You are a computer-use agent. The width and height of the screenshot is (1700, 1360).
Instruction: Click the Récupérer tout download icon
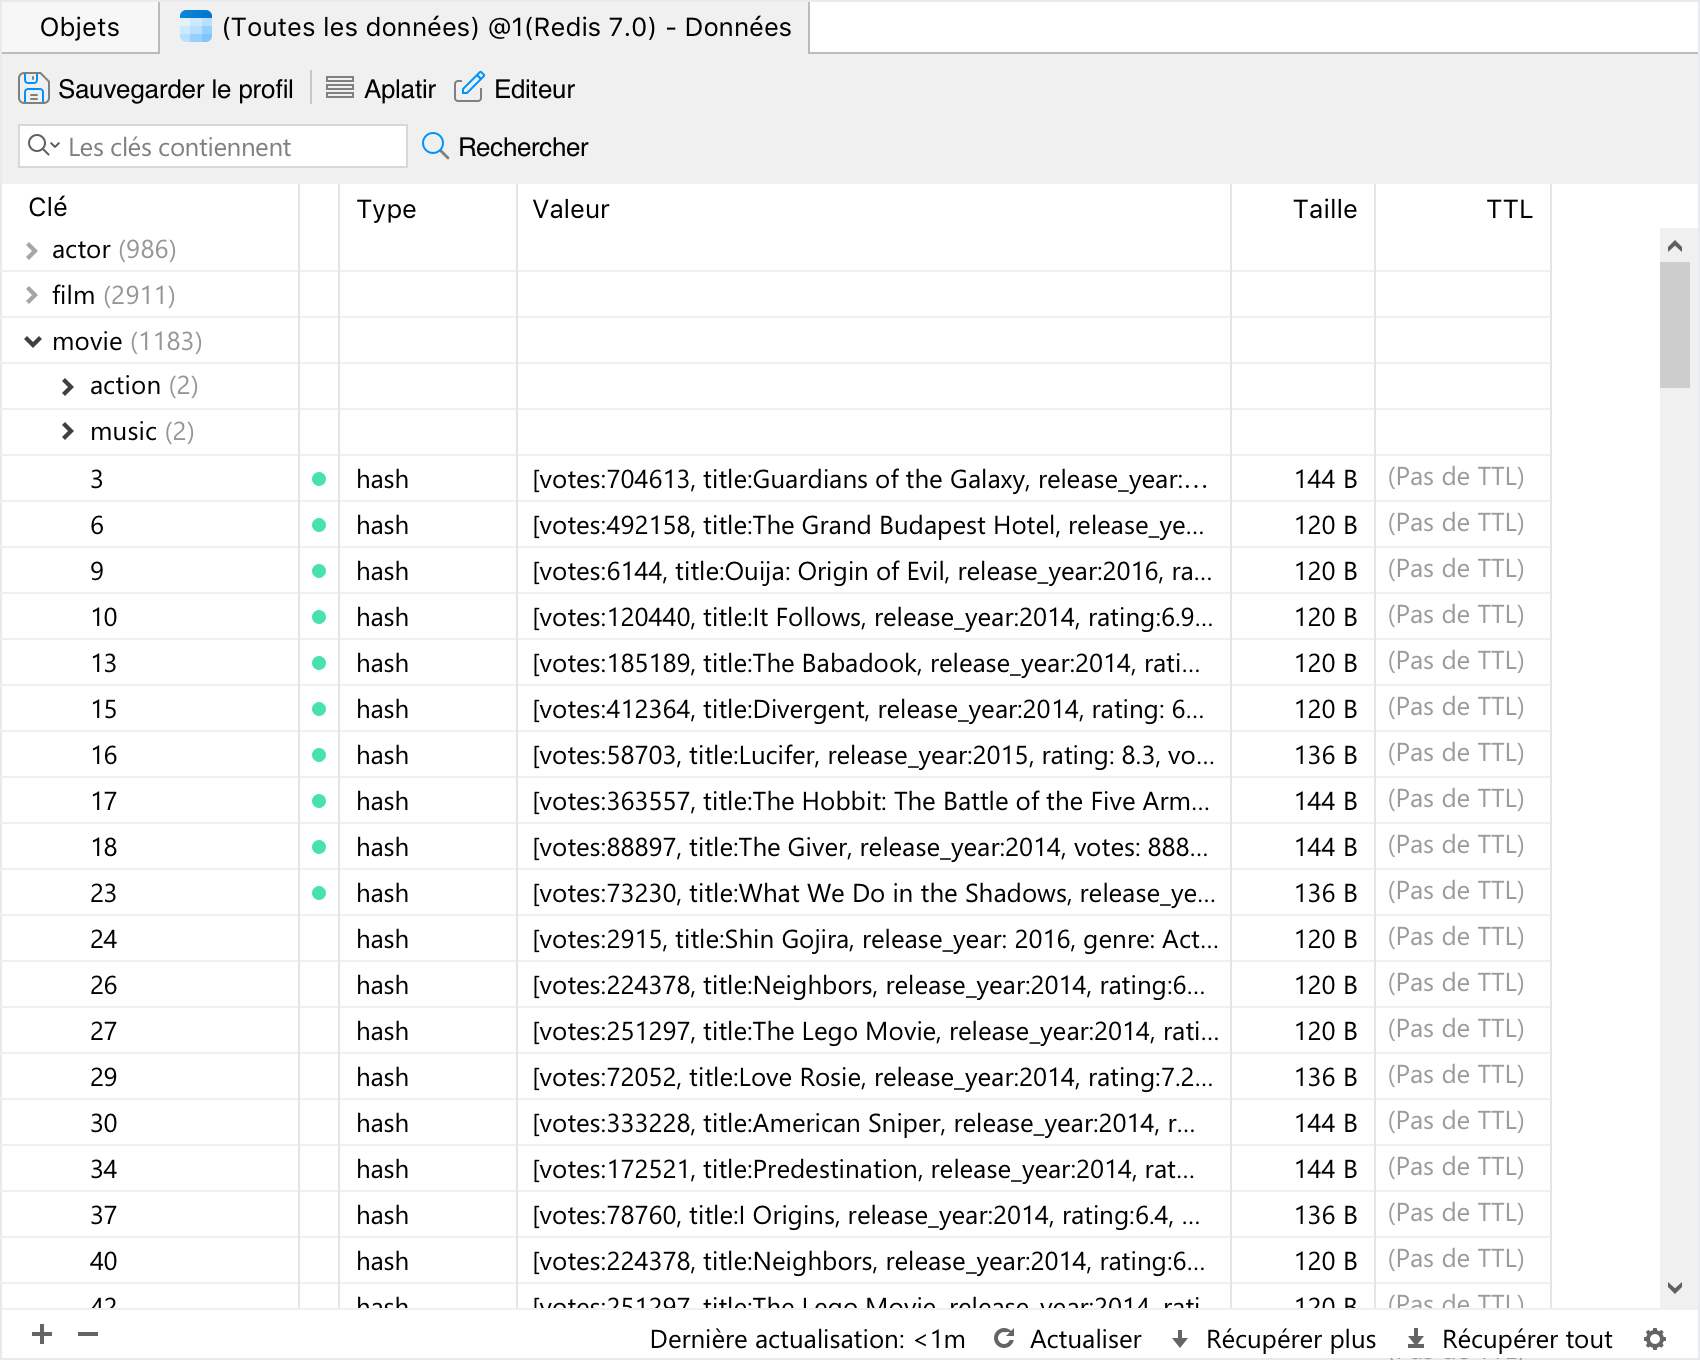(1416, 1339)
